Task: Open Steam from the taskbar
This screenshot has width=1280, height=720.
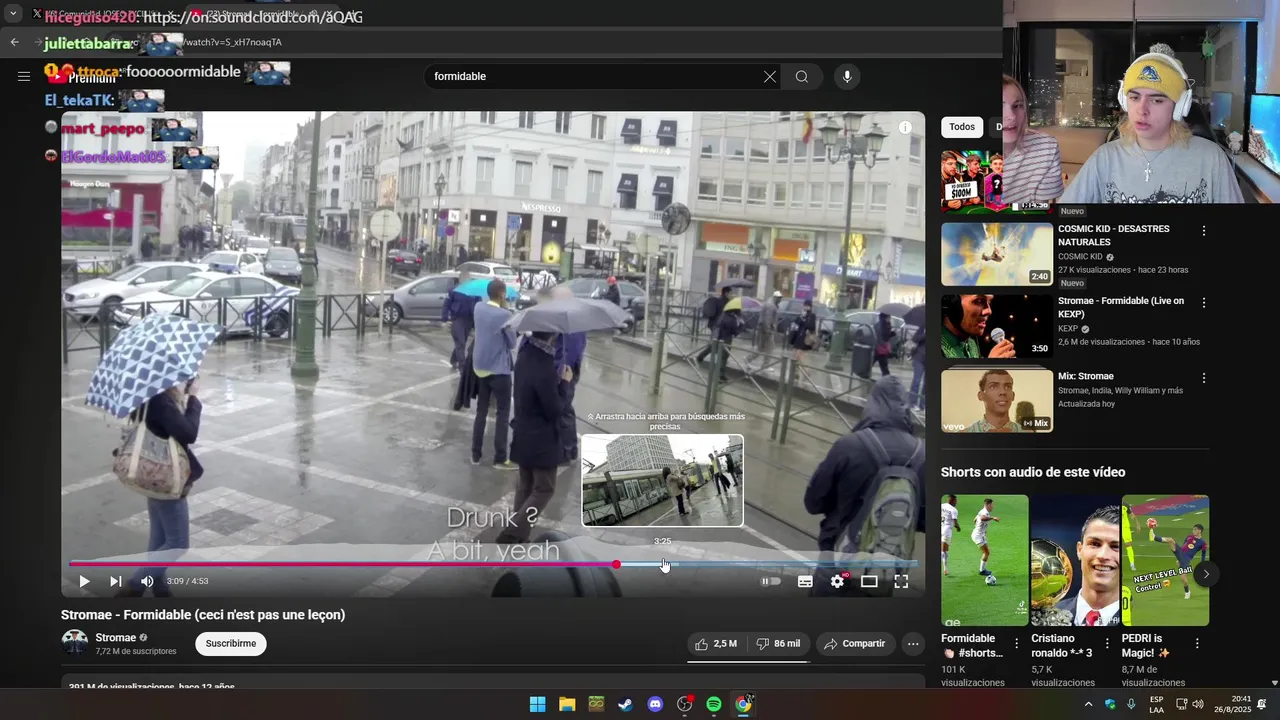Action: pos(625,704)
